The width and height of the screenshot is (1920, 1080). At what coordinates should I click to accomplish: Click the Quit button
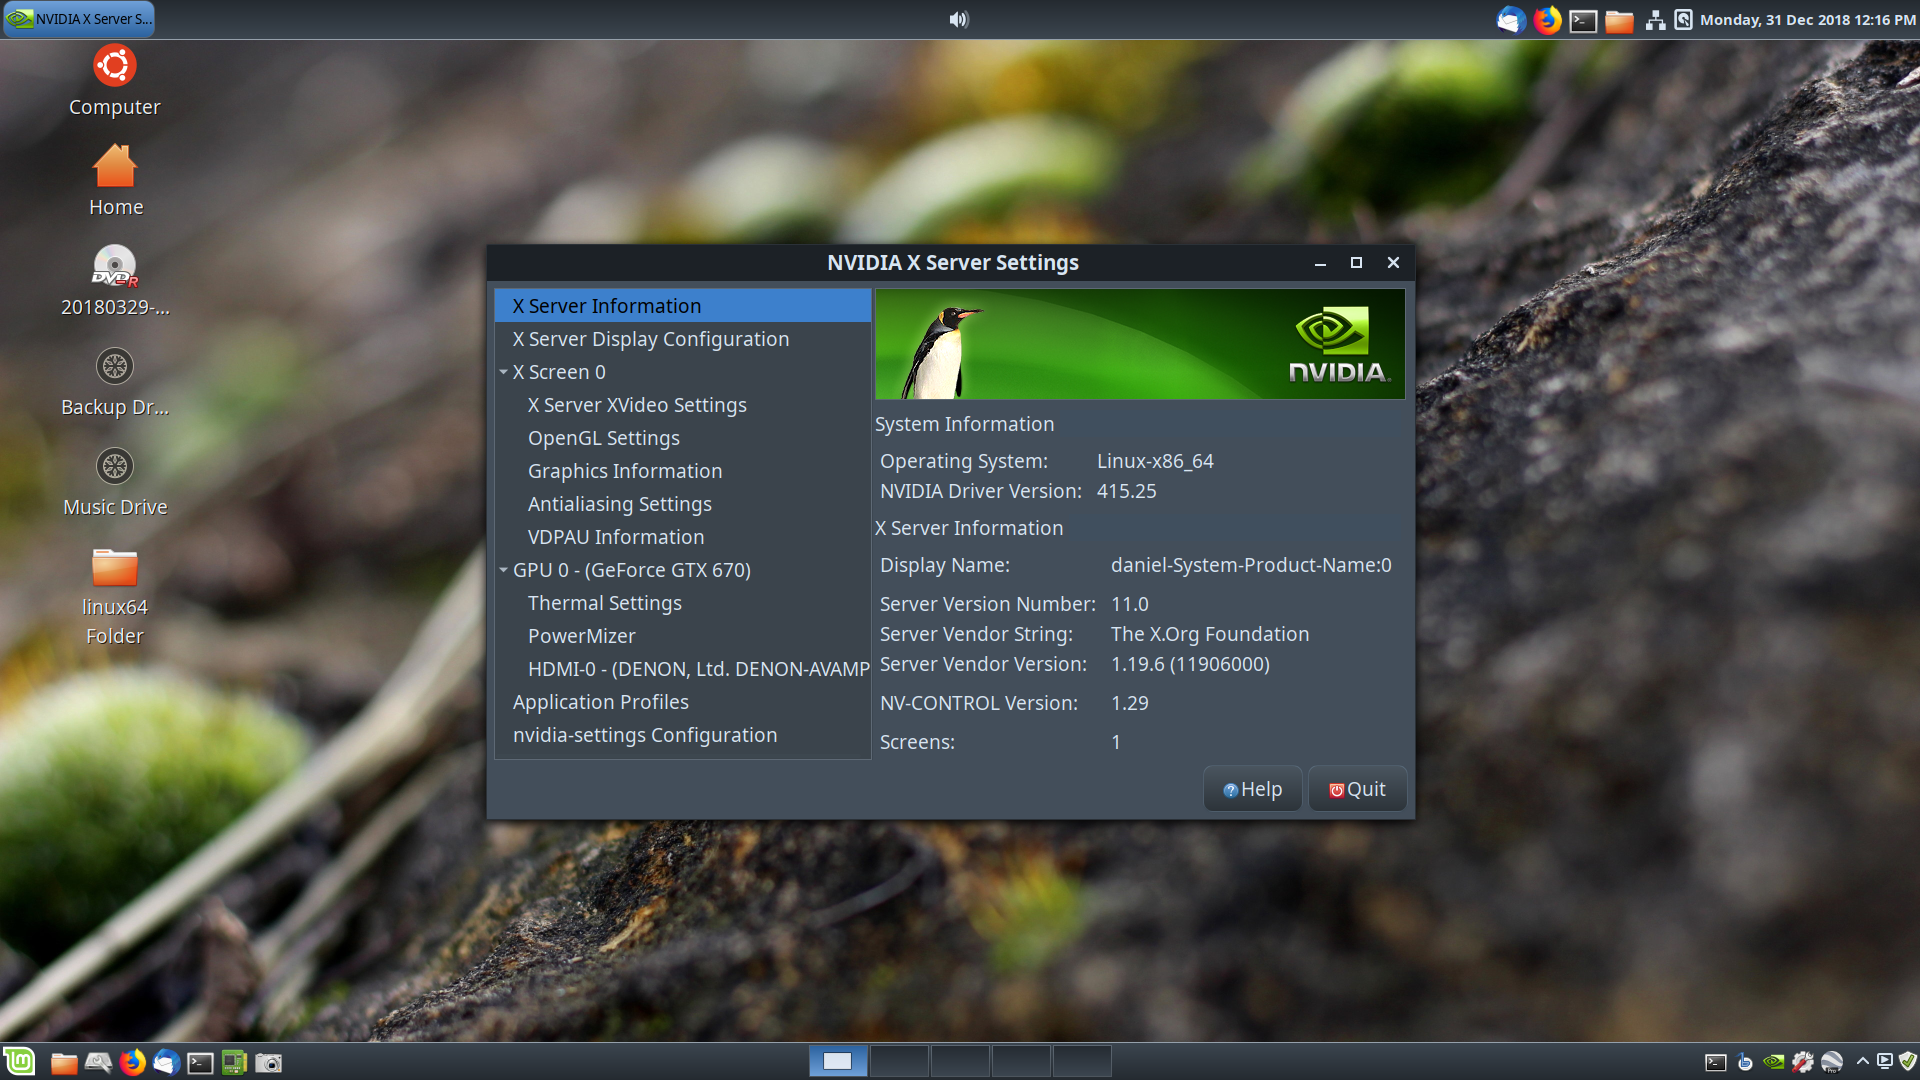[1357, 789]
